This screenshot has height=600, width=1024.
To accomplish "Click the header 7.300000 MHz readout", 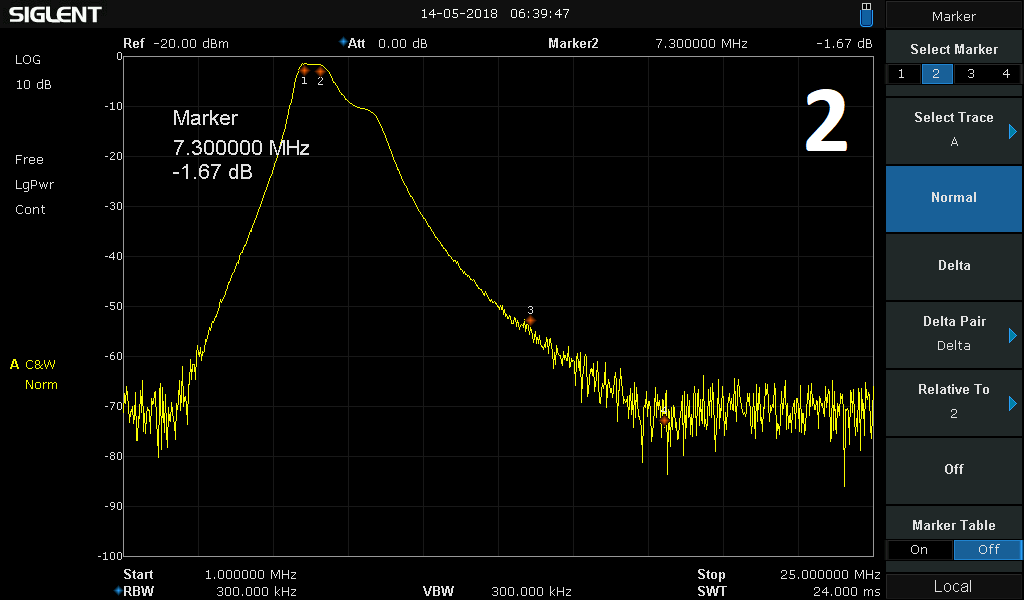I will coord(701,44).
